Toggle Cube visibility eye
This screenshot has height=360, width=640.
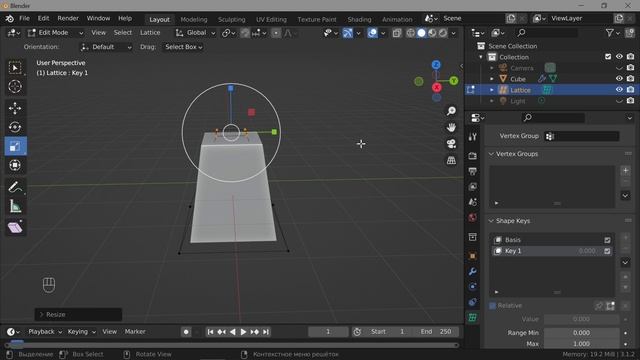click(619, 78)
